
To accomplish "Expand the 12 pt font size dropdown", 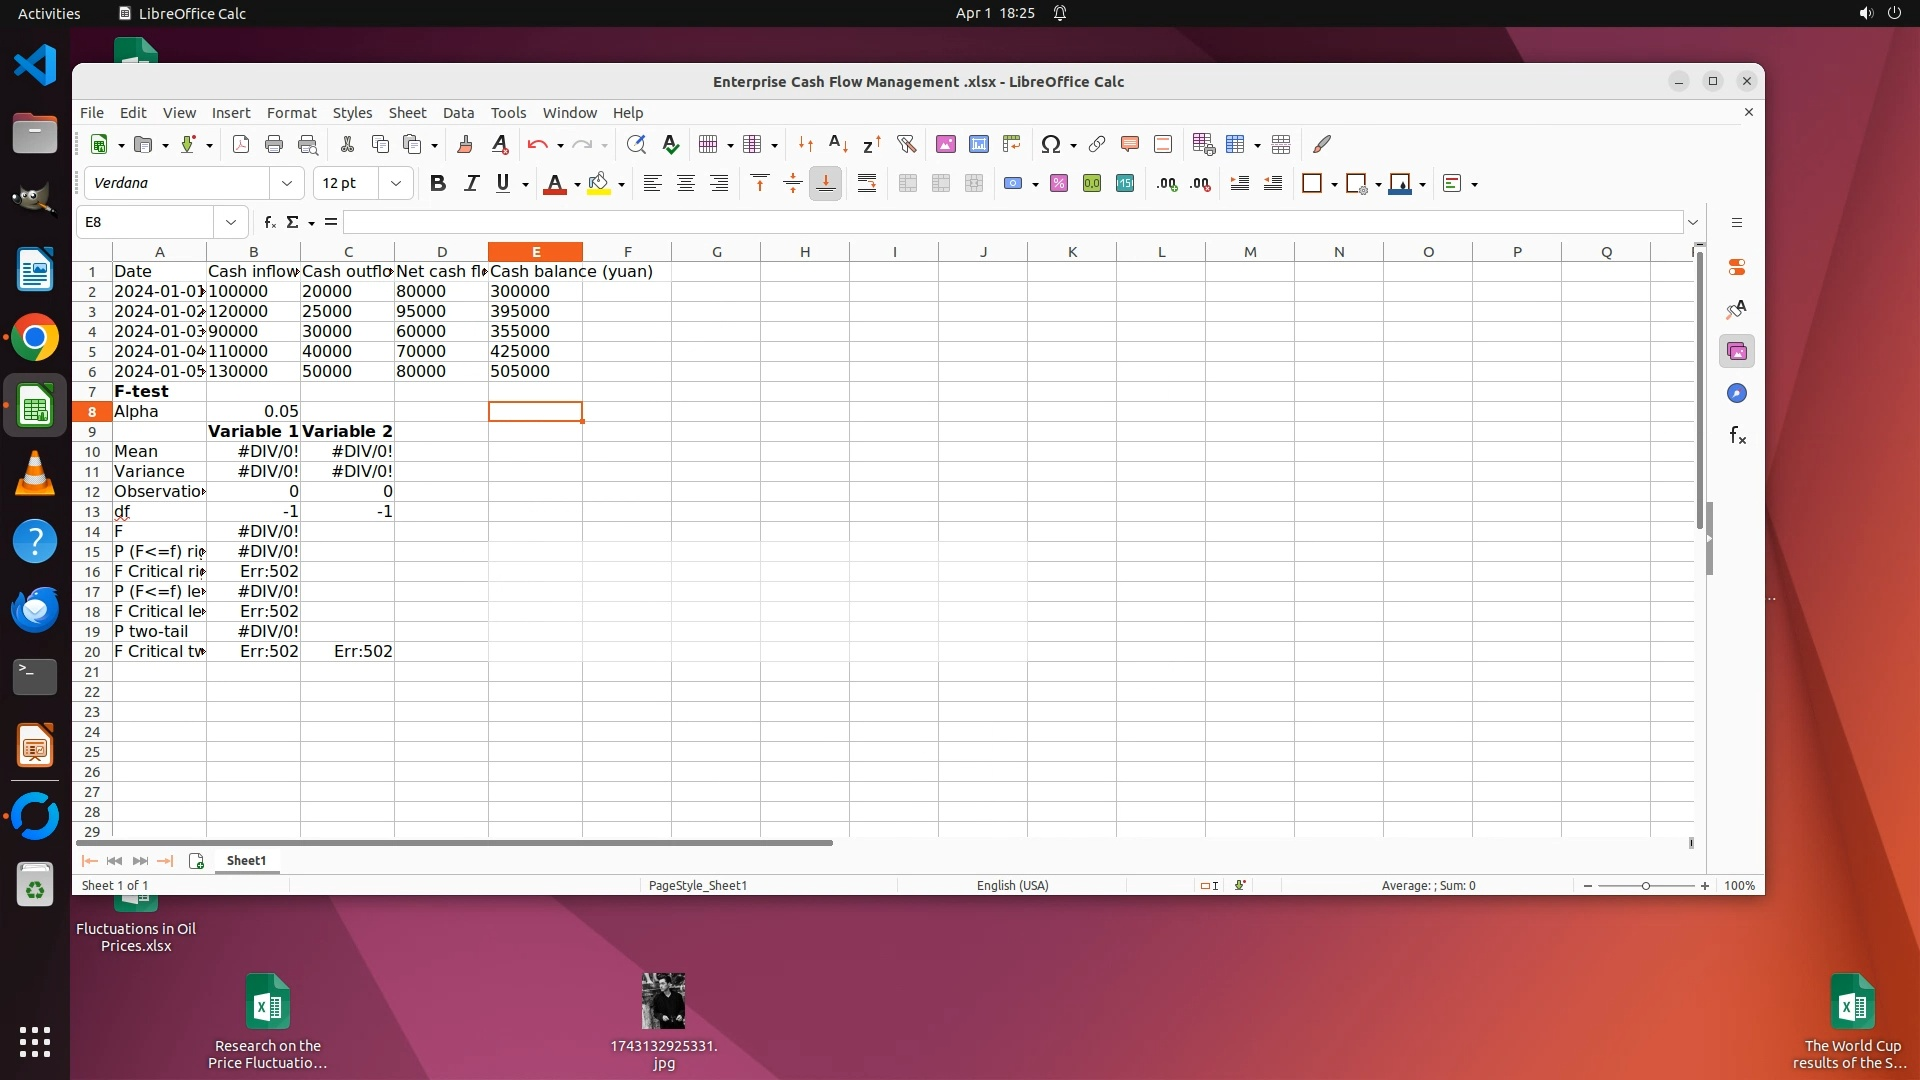I will [396, 184].
